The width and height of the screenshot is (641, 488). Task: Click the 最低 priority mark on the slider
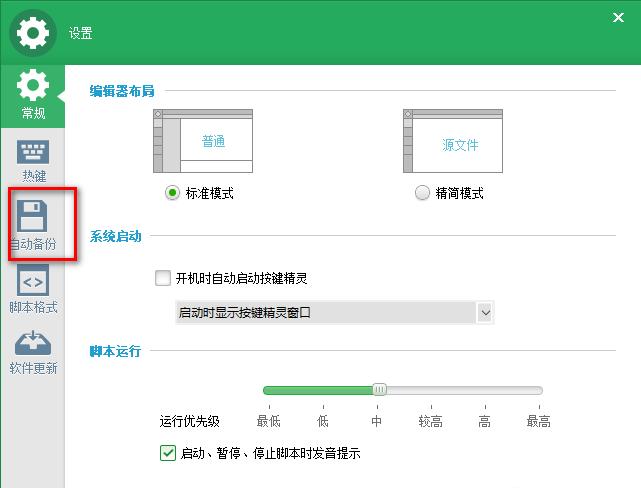point(268,390)
